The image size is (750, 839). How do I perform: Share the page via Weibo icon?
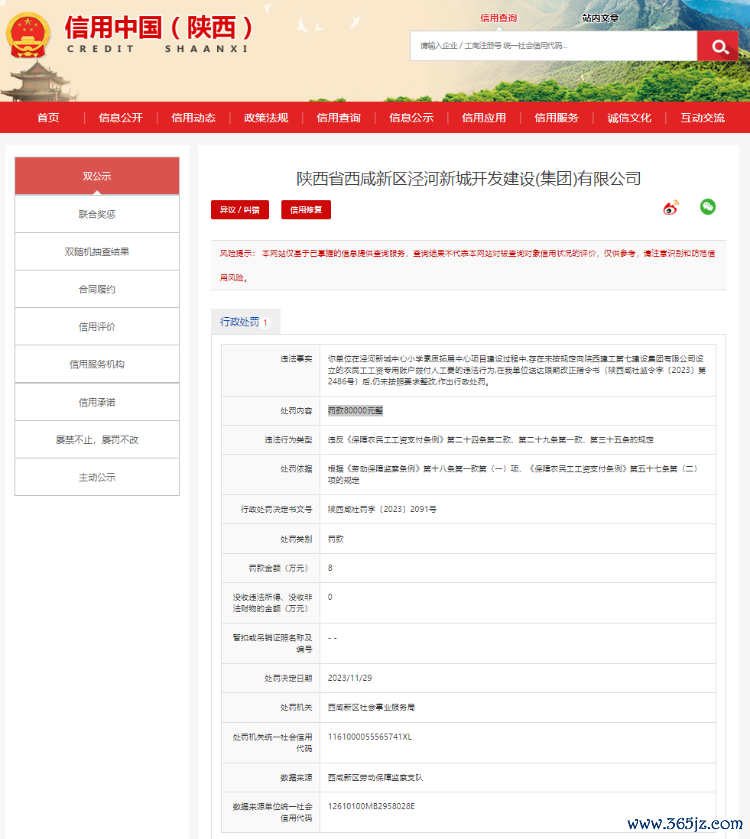point(671,208)
